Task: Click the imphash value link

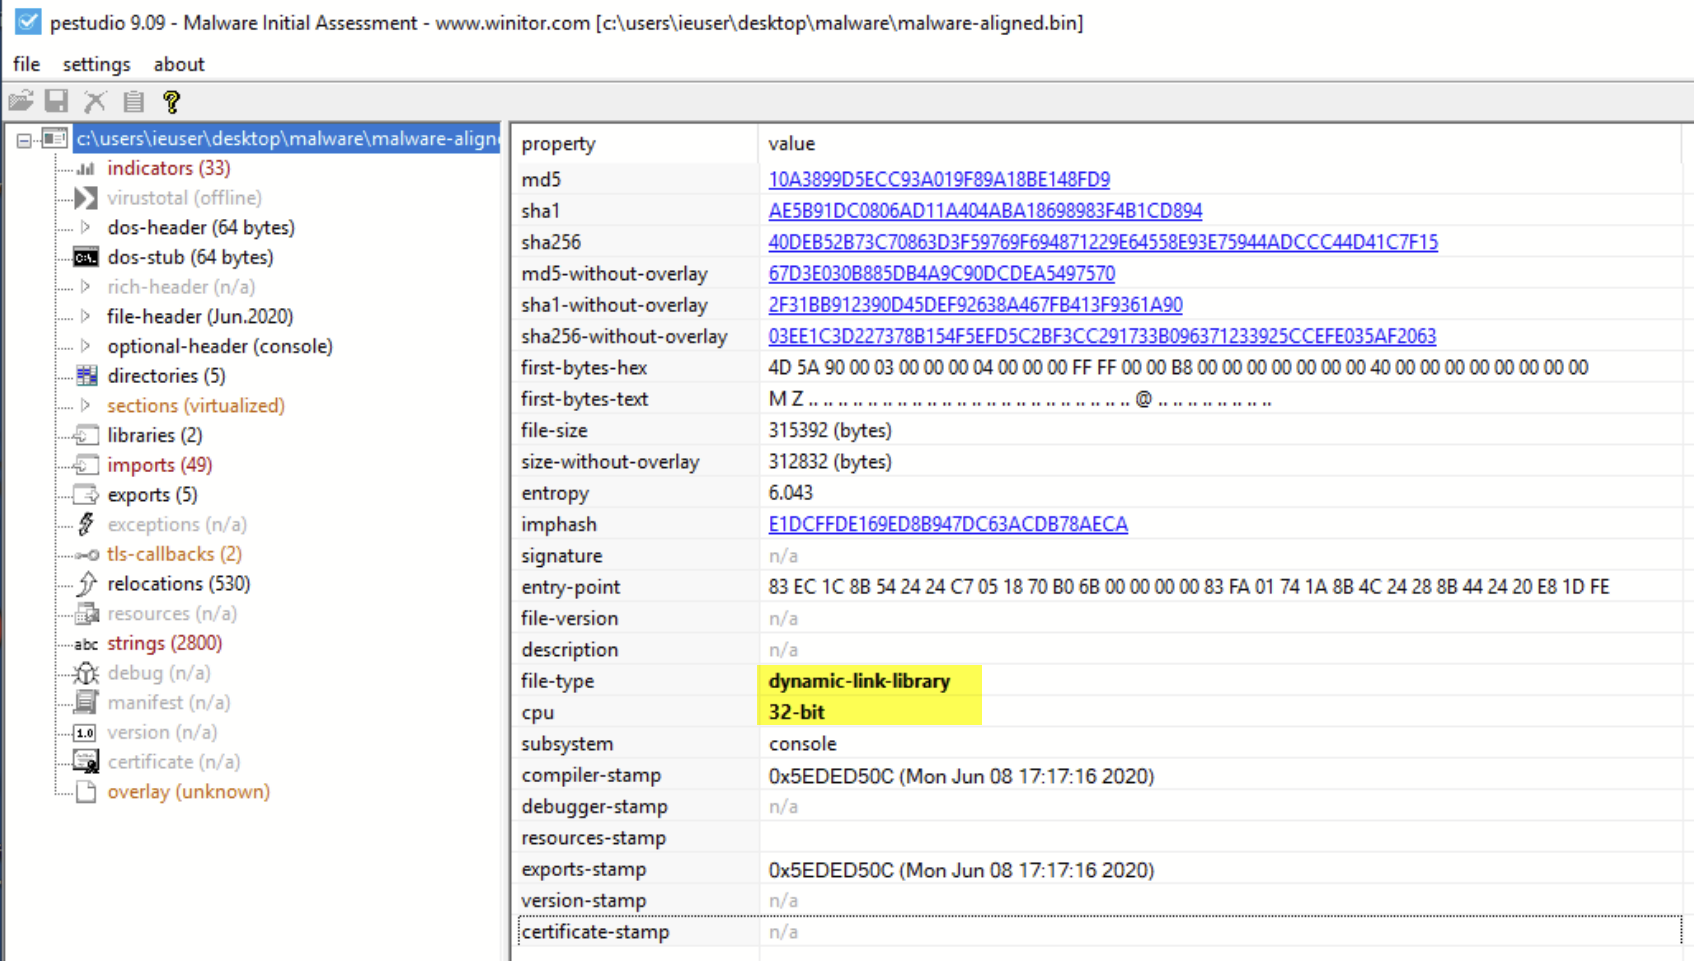Action: (x=948, y=525)
